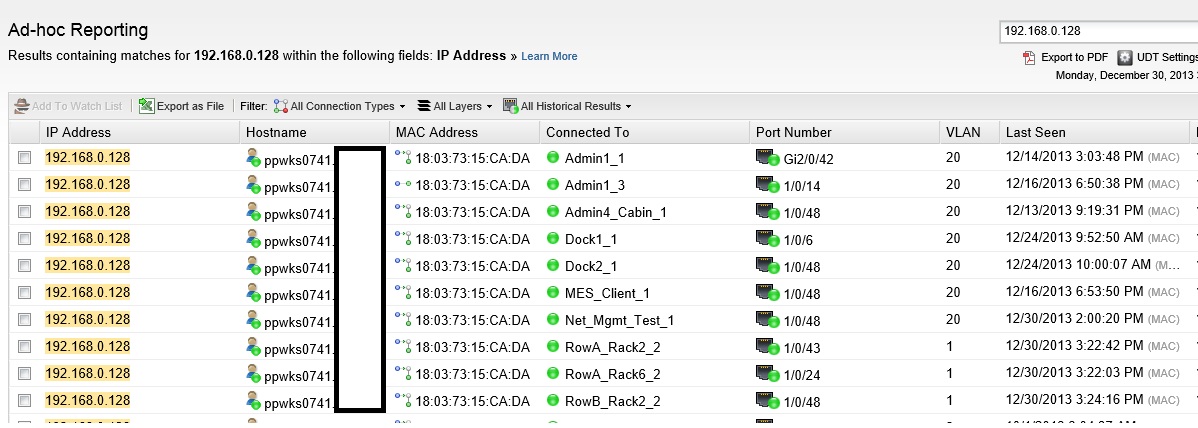Viewport: 1198px width, 428px height.
Task: Check the box for Net_Mgmt_Test_1 row
Action: [24, 319]
